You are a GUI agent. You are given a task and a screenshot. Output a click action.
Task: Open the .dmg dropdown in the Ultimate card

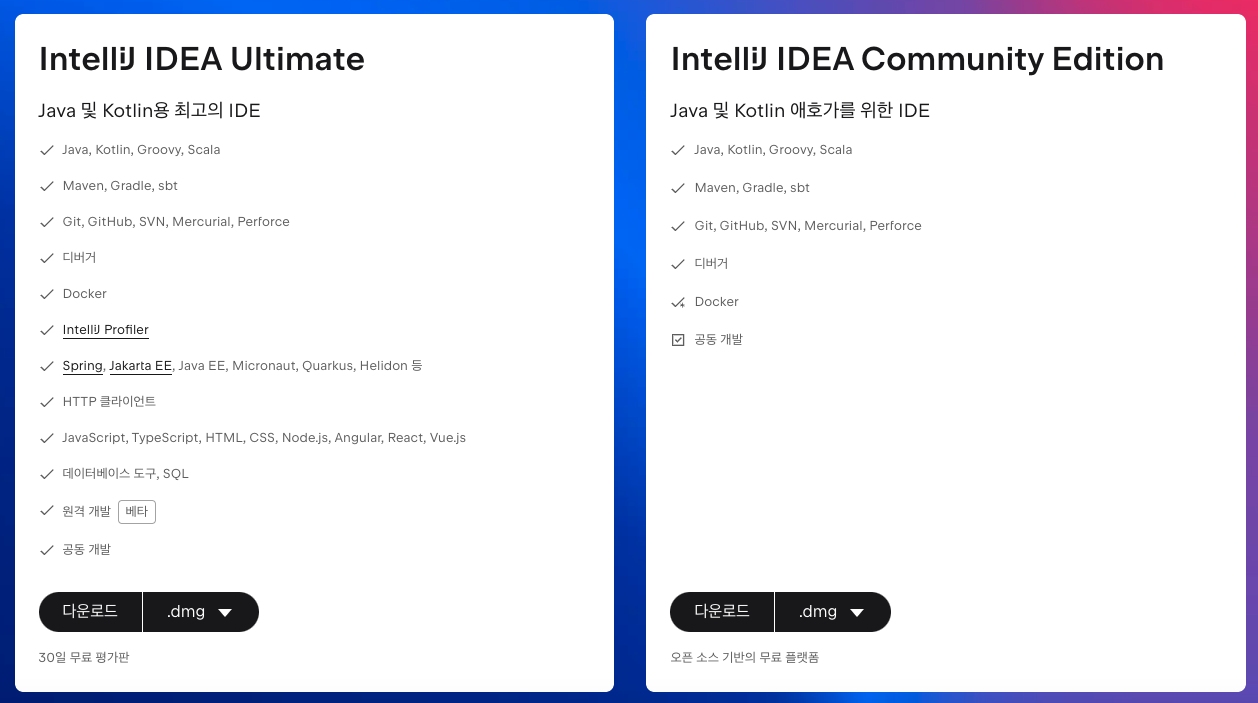tap(201, 612)
